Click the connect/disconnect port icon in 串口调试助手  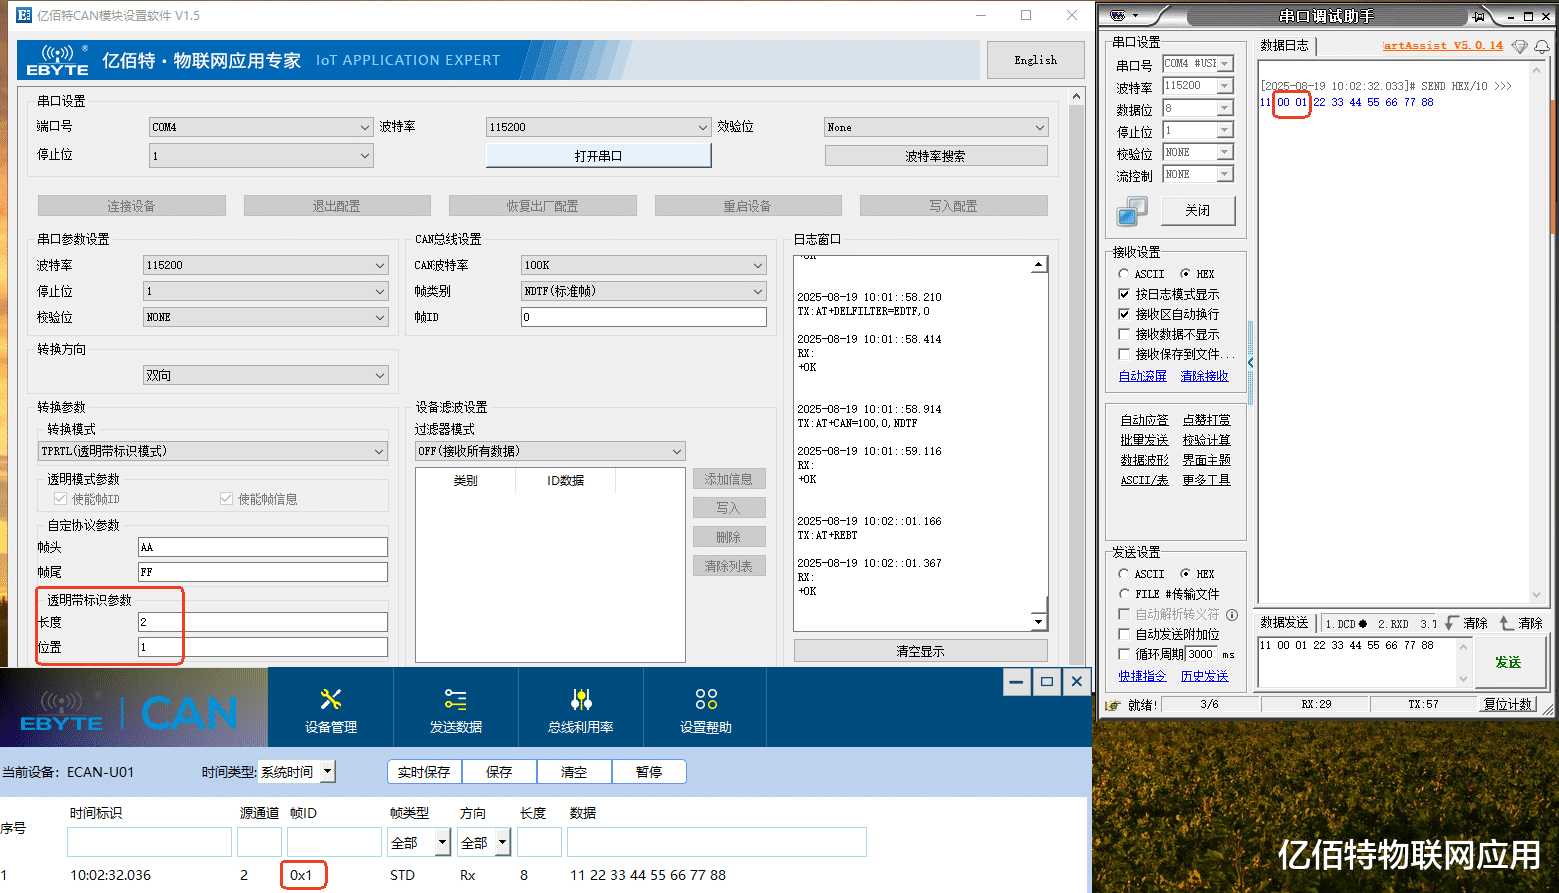[x=1132, y=211]
